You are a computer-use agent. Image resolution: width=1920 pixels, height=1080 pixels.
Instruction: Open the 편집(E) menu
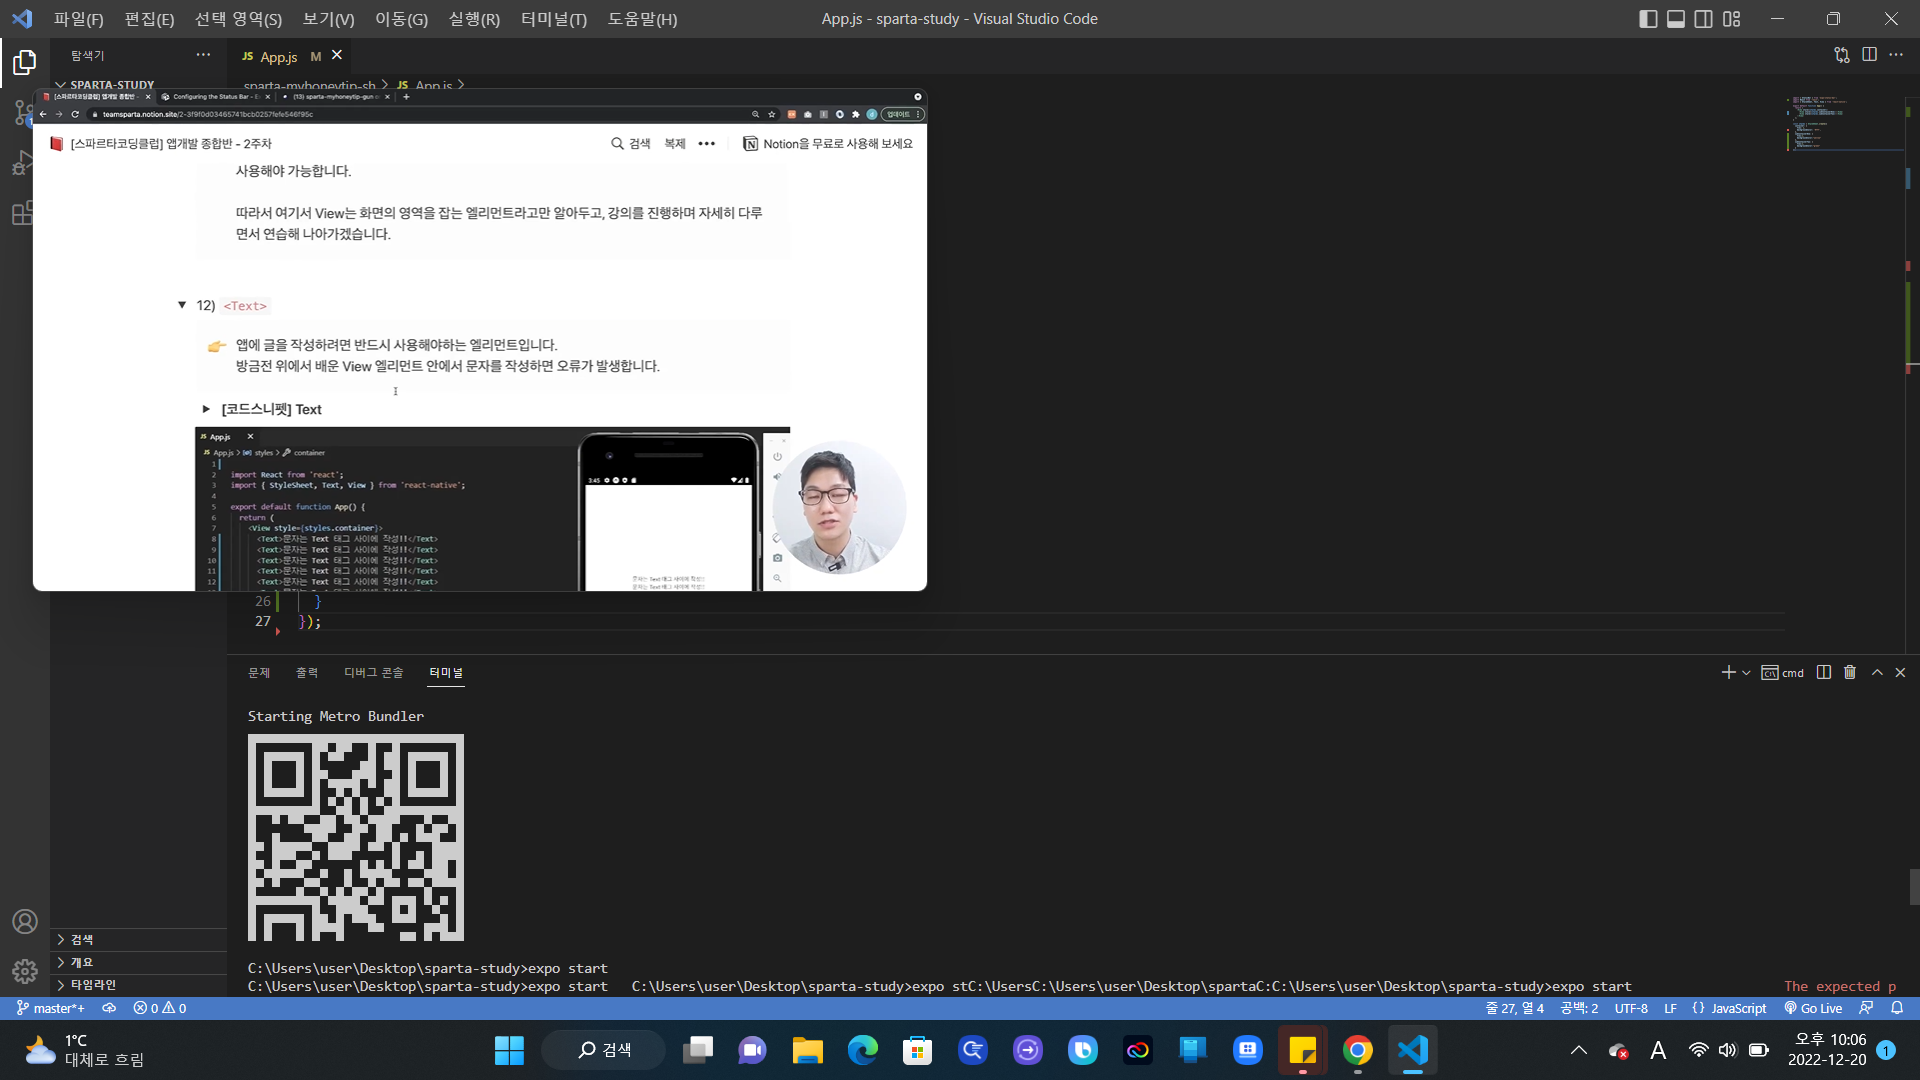point(149,19)
